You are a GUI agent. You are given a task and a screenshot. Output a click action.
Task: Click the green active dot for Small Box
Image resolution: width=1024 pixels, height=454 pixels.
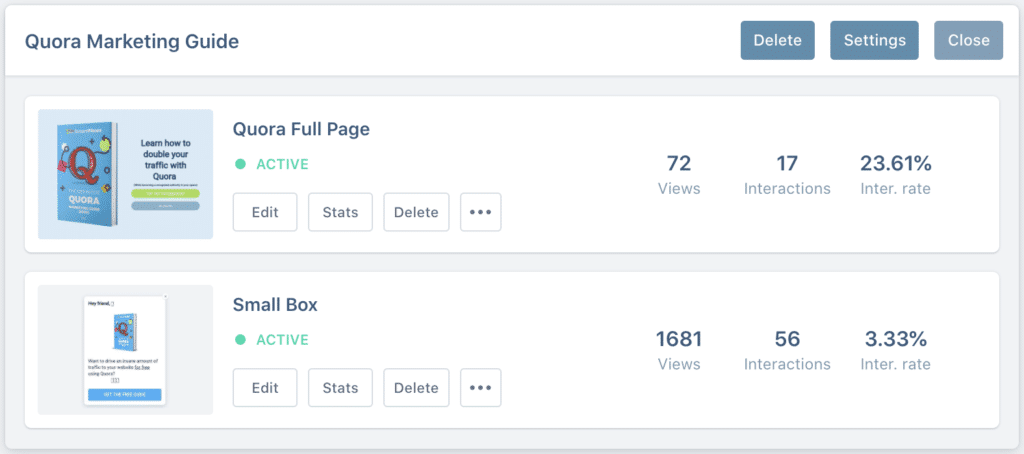[x=240, y=340]
